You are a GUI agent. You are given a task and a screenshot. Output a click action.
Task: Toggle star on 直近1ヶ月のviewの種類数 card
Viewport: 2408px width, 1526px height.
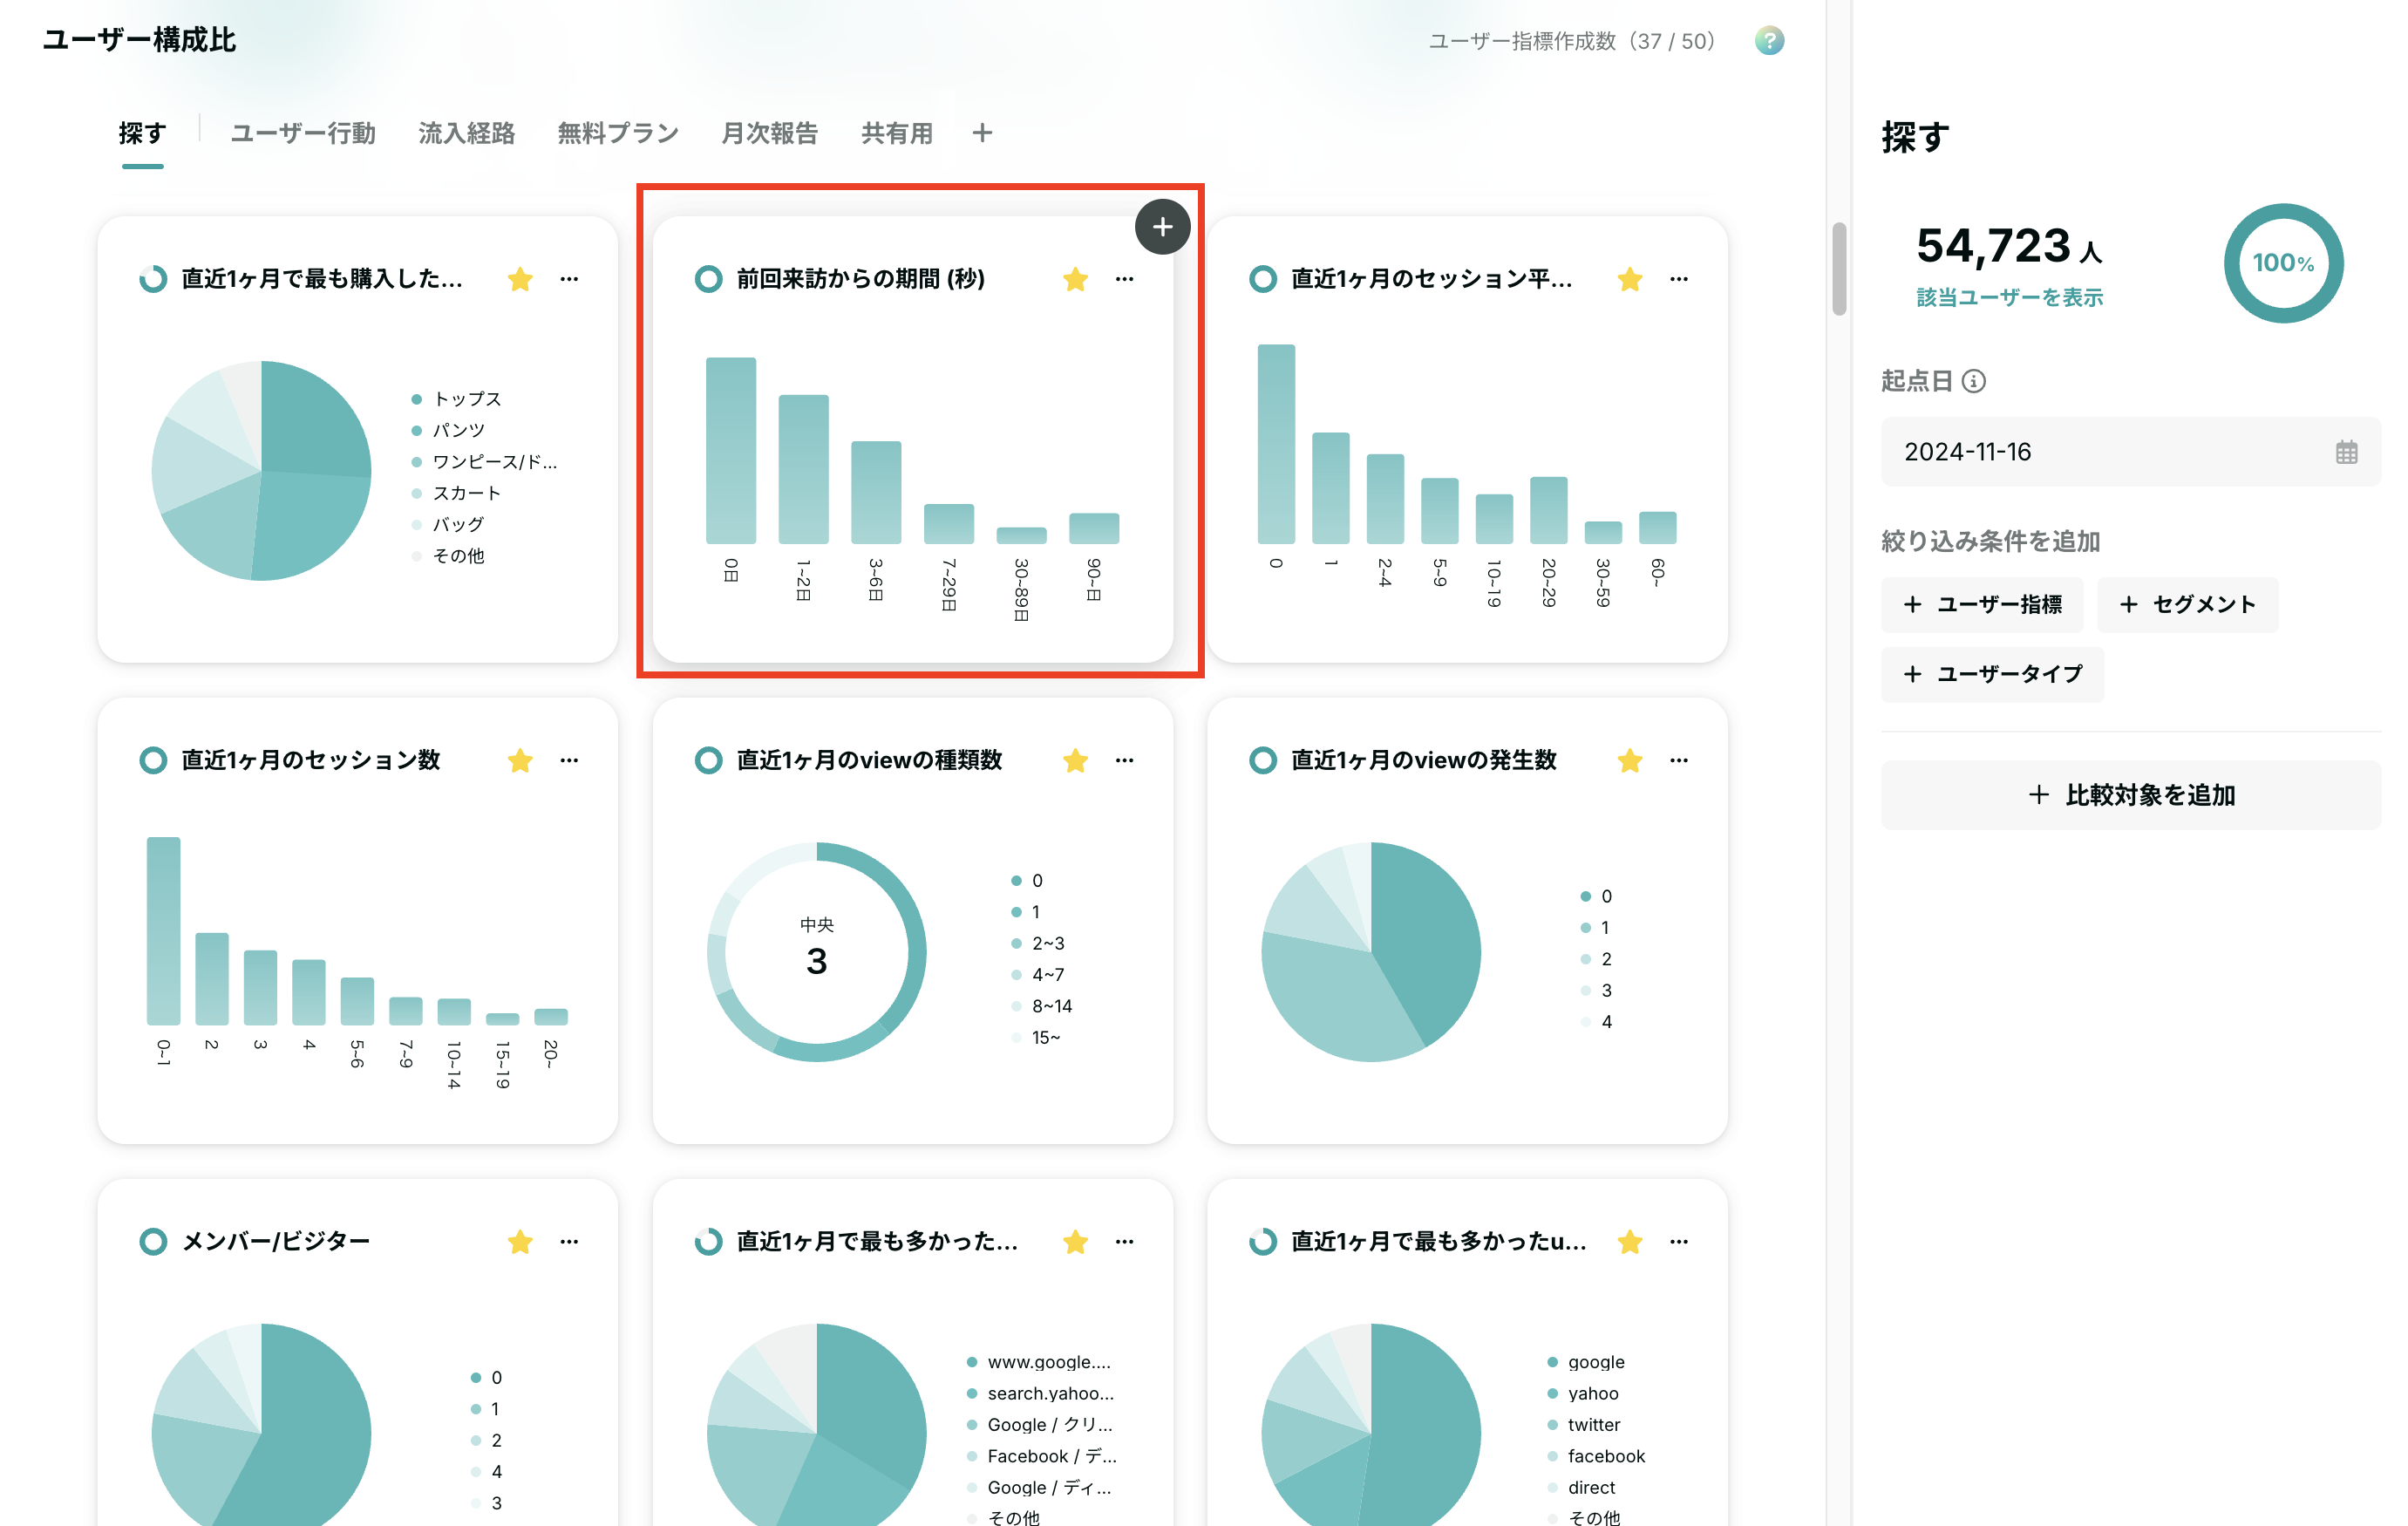(x=1075, y=760)
